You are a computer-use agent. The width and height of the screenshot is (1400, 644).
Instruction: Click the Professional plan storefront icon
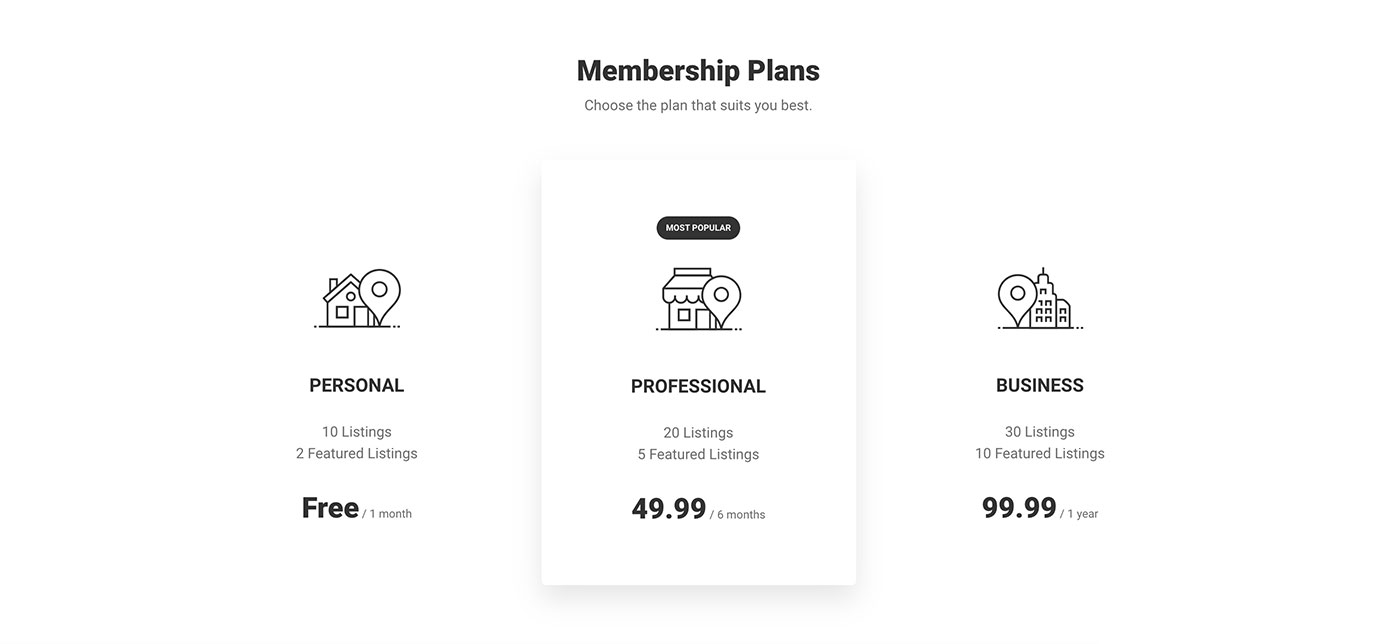699,300
